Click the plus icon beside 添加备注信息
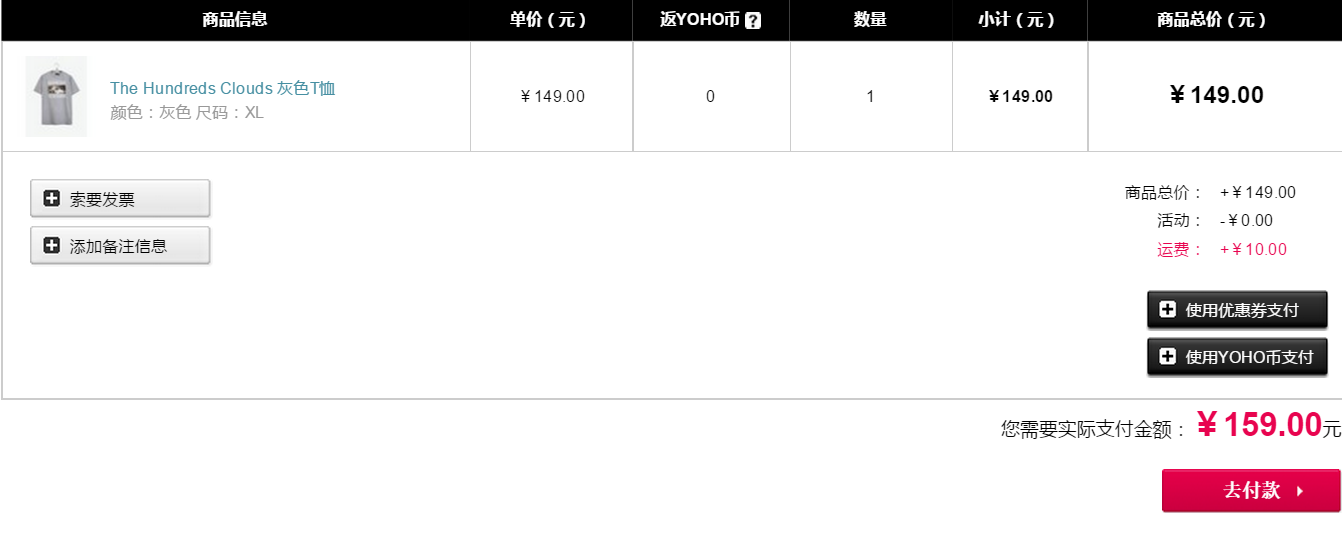1342x544 pixels. tap(52, 245)
